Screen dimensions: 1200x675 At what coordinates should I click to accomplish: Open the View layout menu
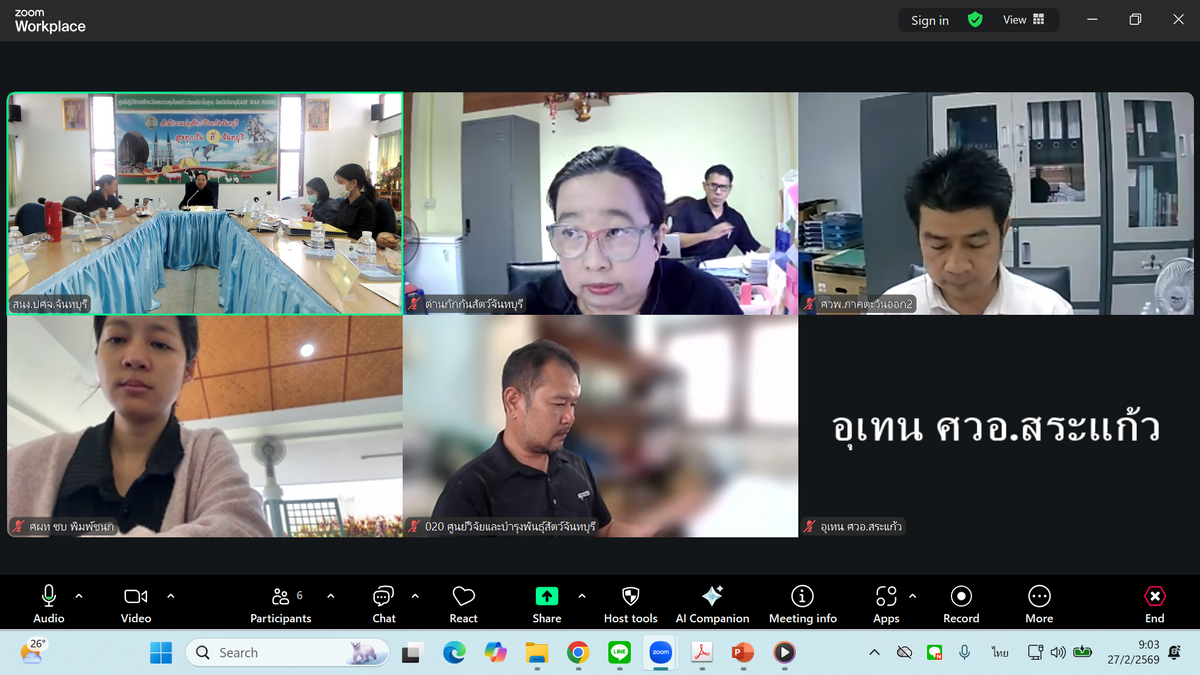(1023, 20)
